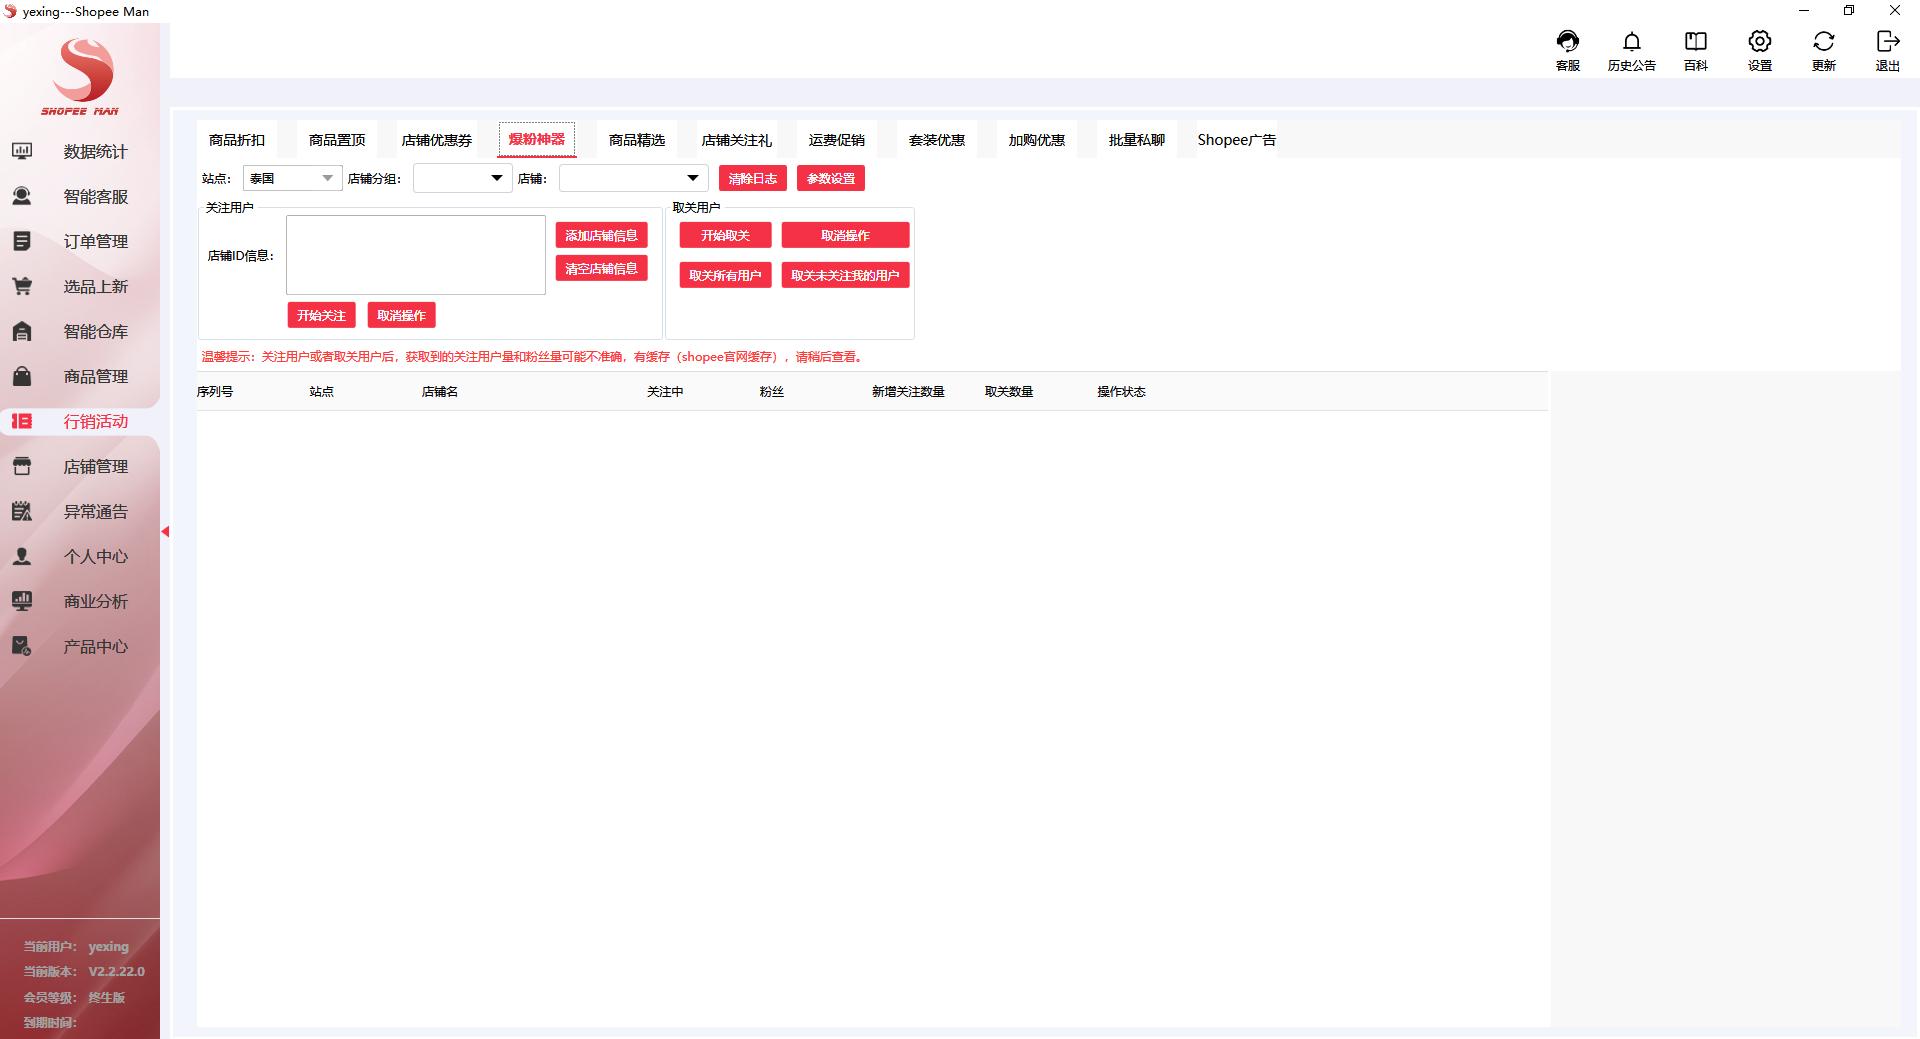Switch to 商品折扣 tab

coord(237,140)
